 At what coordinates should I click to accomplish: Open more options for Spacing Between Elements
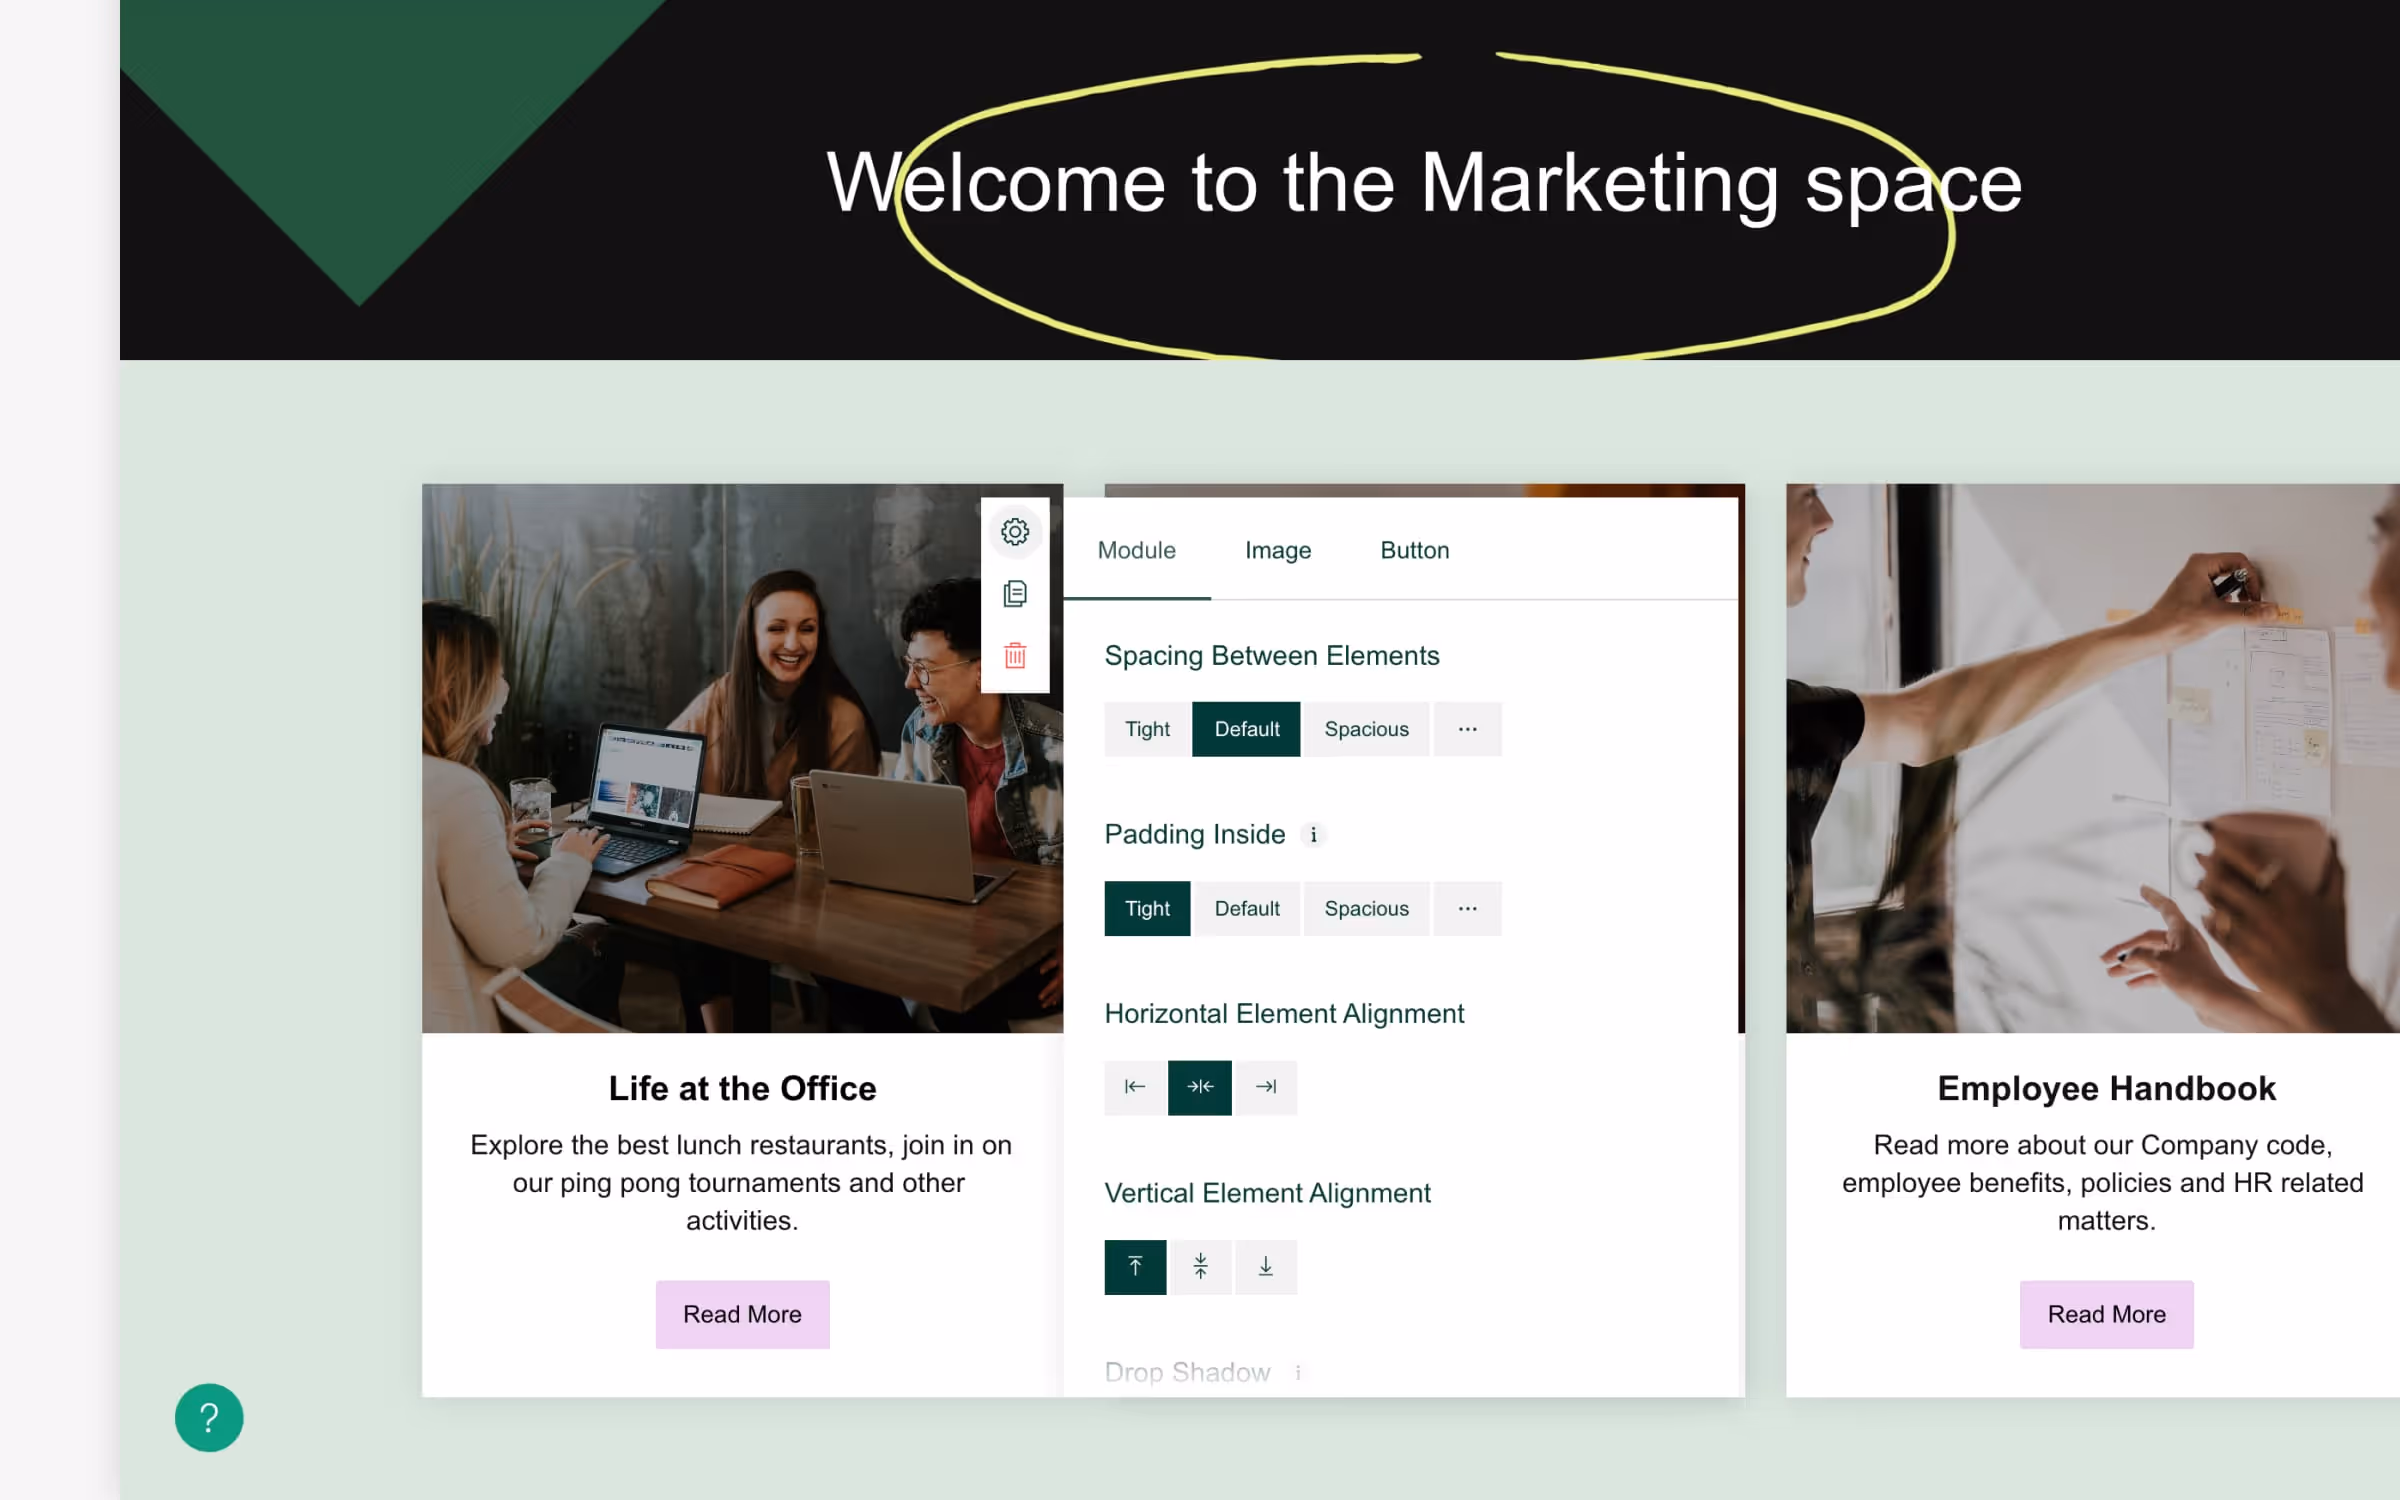[1467, 729]
